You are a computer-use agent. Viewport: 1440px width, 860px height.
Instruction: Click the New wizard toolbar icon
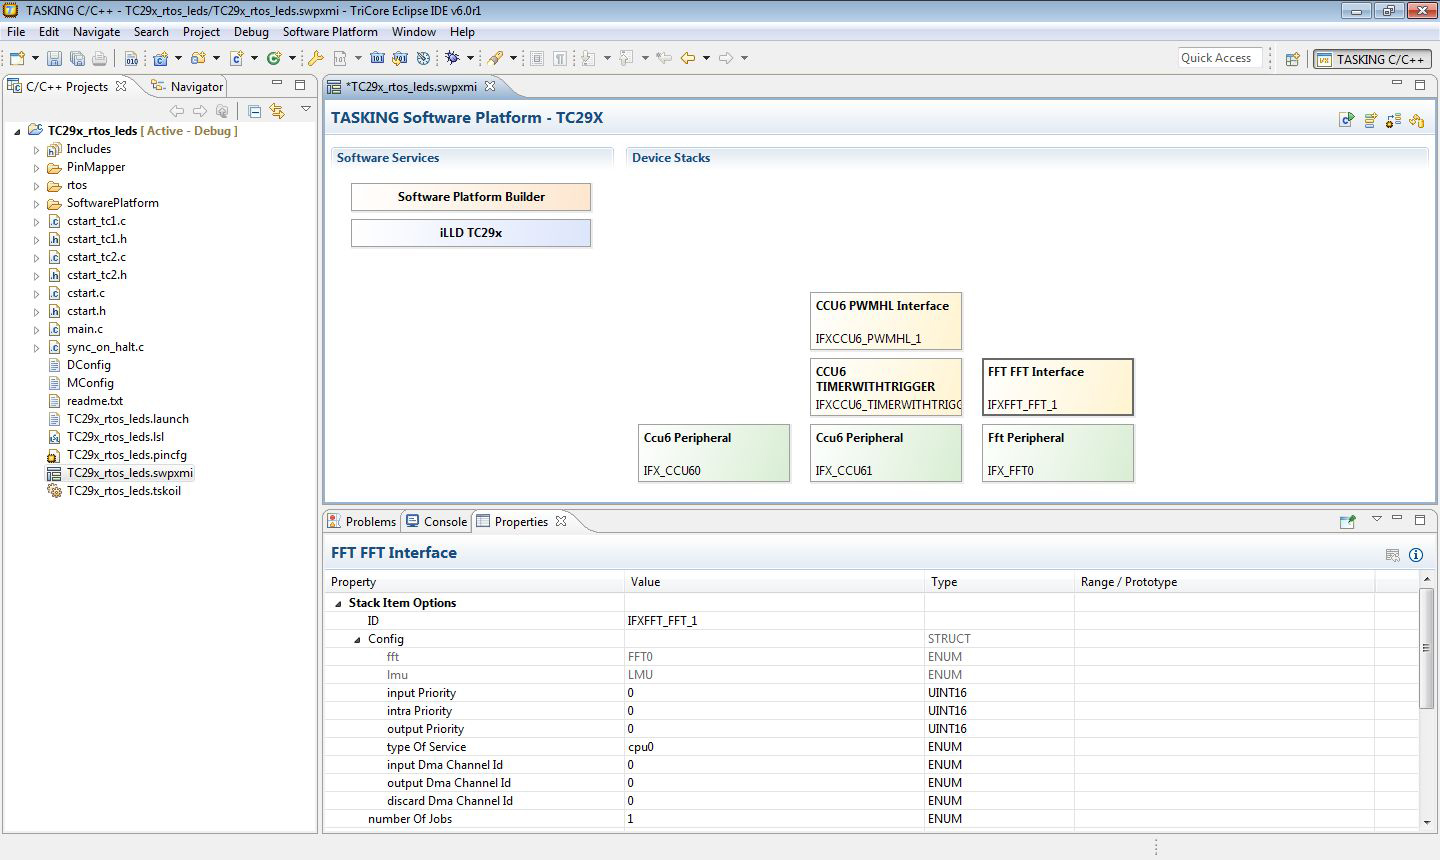point(17,58)
